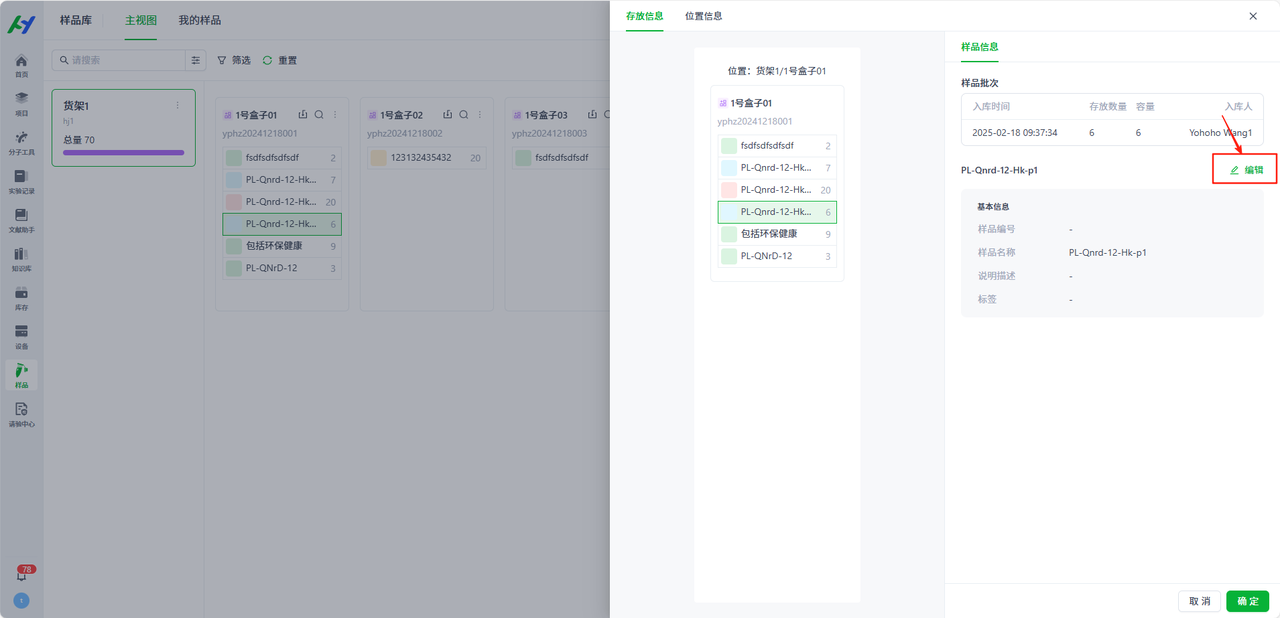Screen dimensions: 1280x618
Task: Open the three-dot menu on 货架1
Action: [x=178, y=105]
